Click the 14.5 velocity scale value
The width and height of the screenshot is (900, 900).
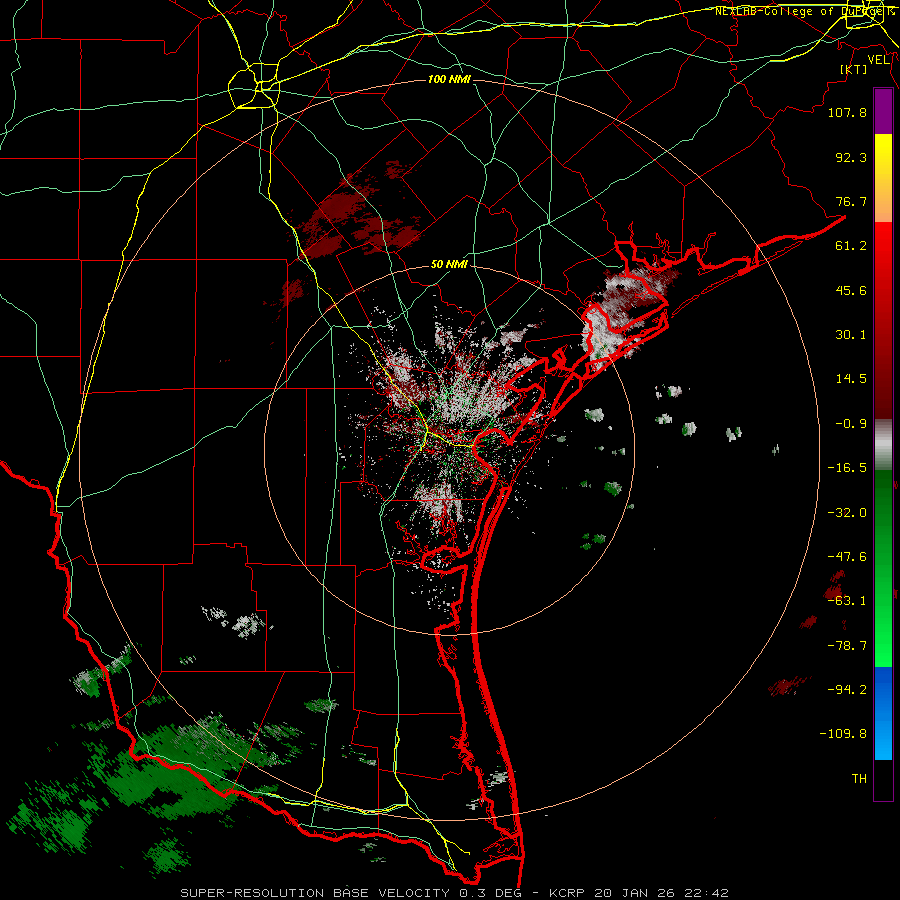click(x=851, y=379)
